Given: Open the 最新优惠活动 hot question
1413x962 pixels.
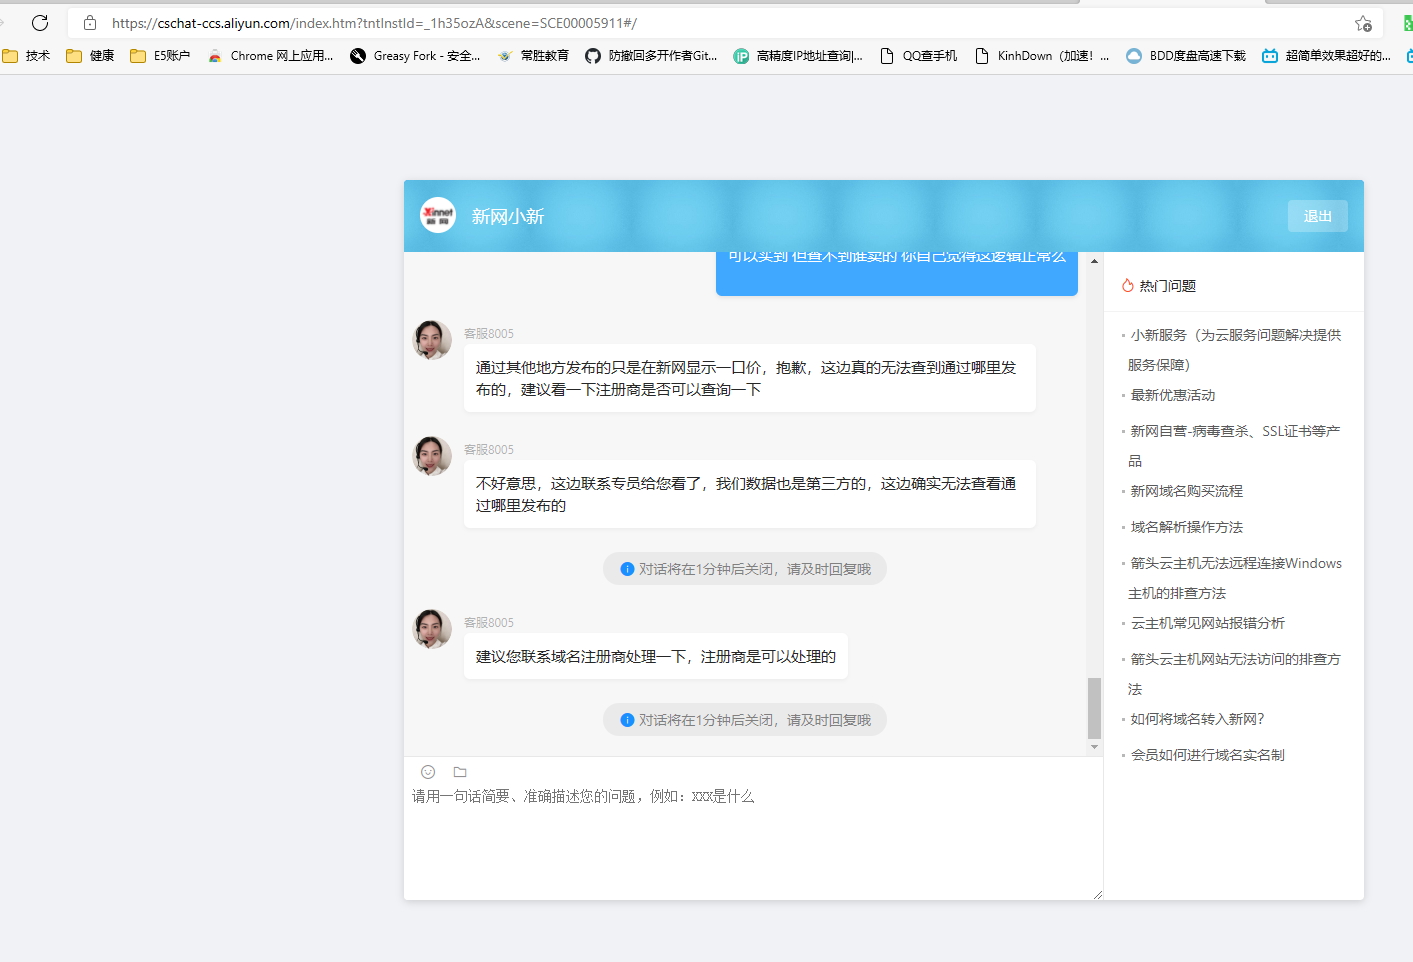Looking at the screenshot, I should [1173, 395].
